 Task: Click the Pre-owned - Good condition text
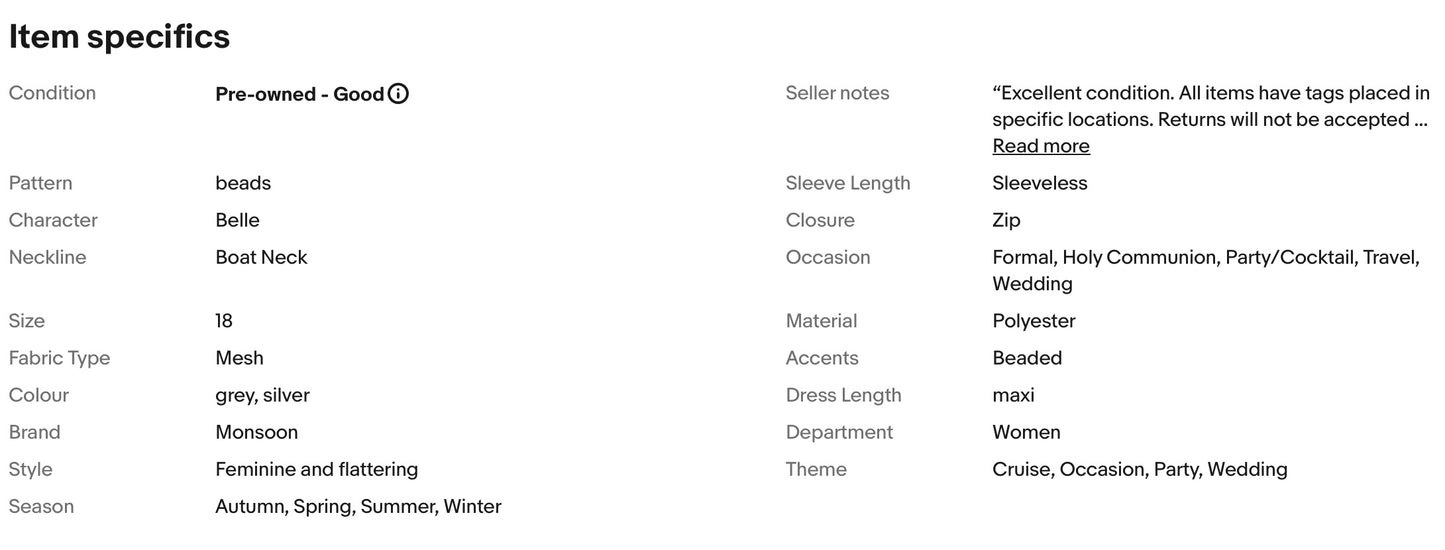(299, 94)
